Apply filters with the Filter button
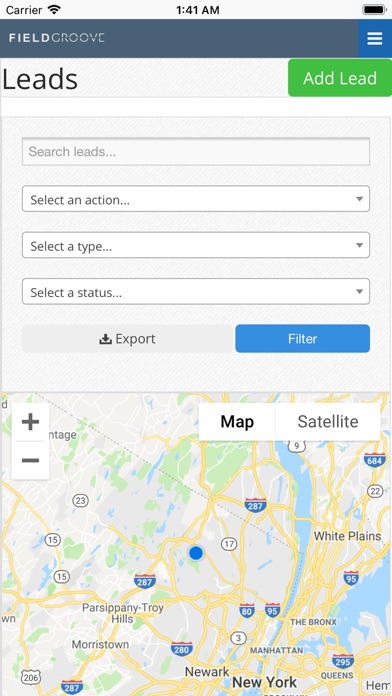Screen dimensions: 392x696 [x=302, y=339]
